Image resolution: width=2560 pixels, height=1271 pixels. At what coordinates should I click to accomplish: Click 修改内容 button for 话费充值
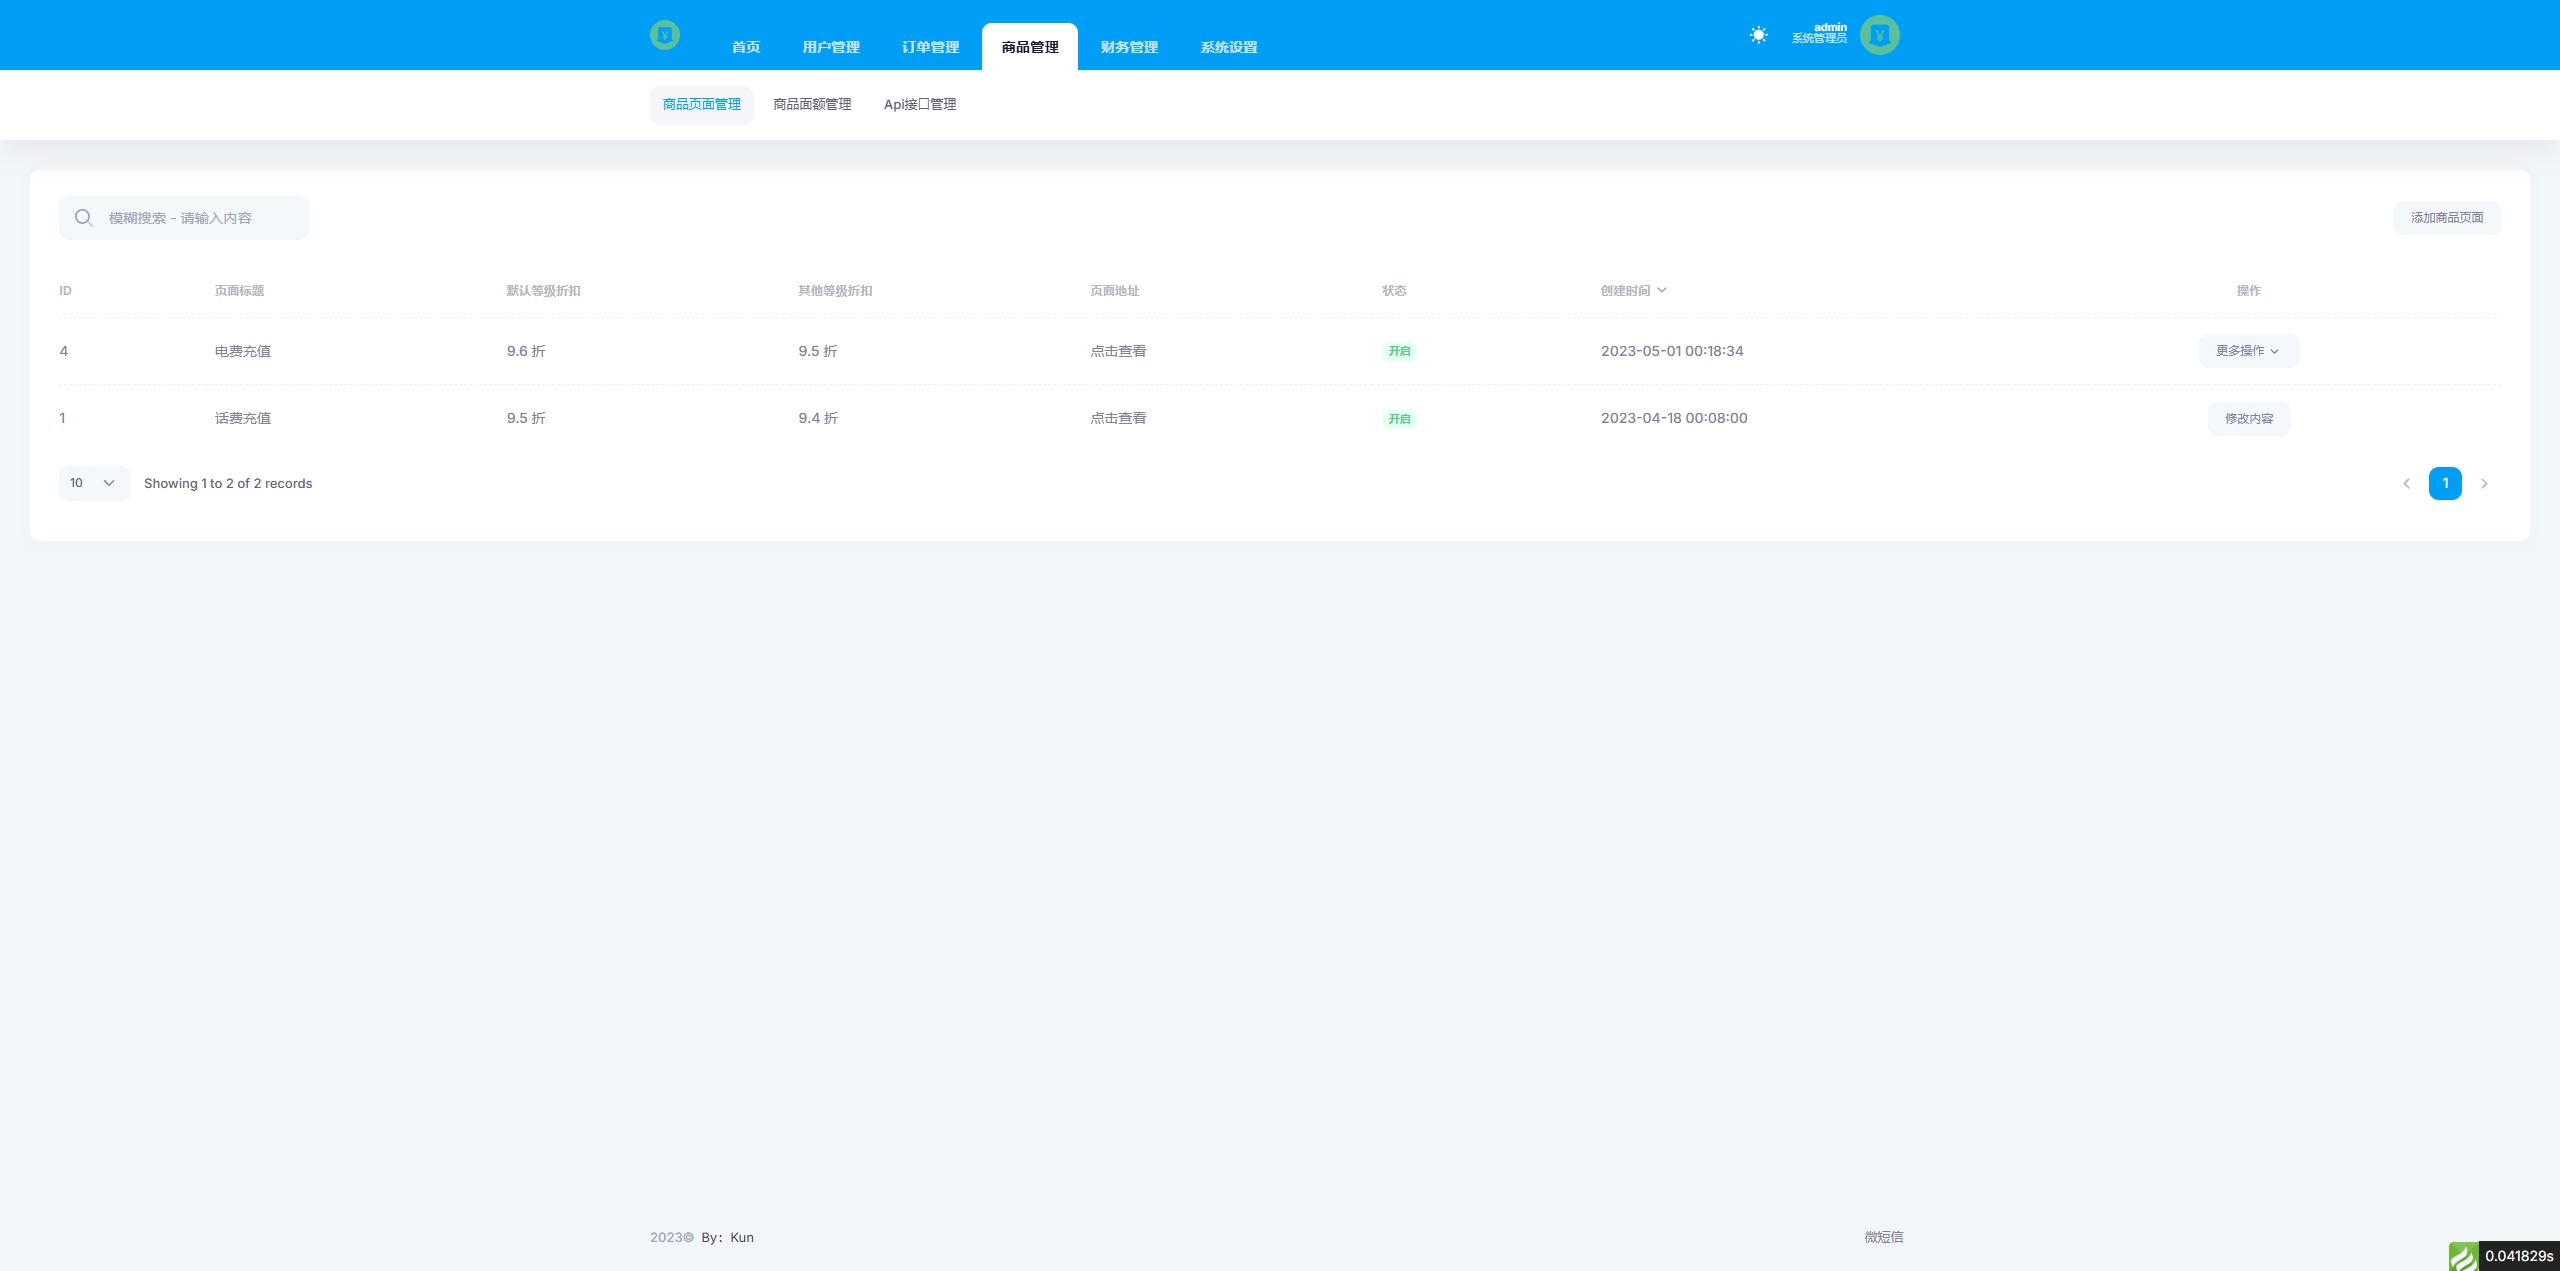2248,419
